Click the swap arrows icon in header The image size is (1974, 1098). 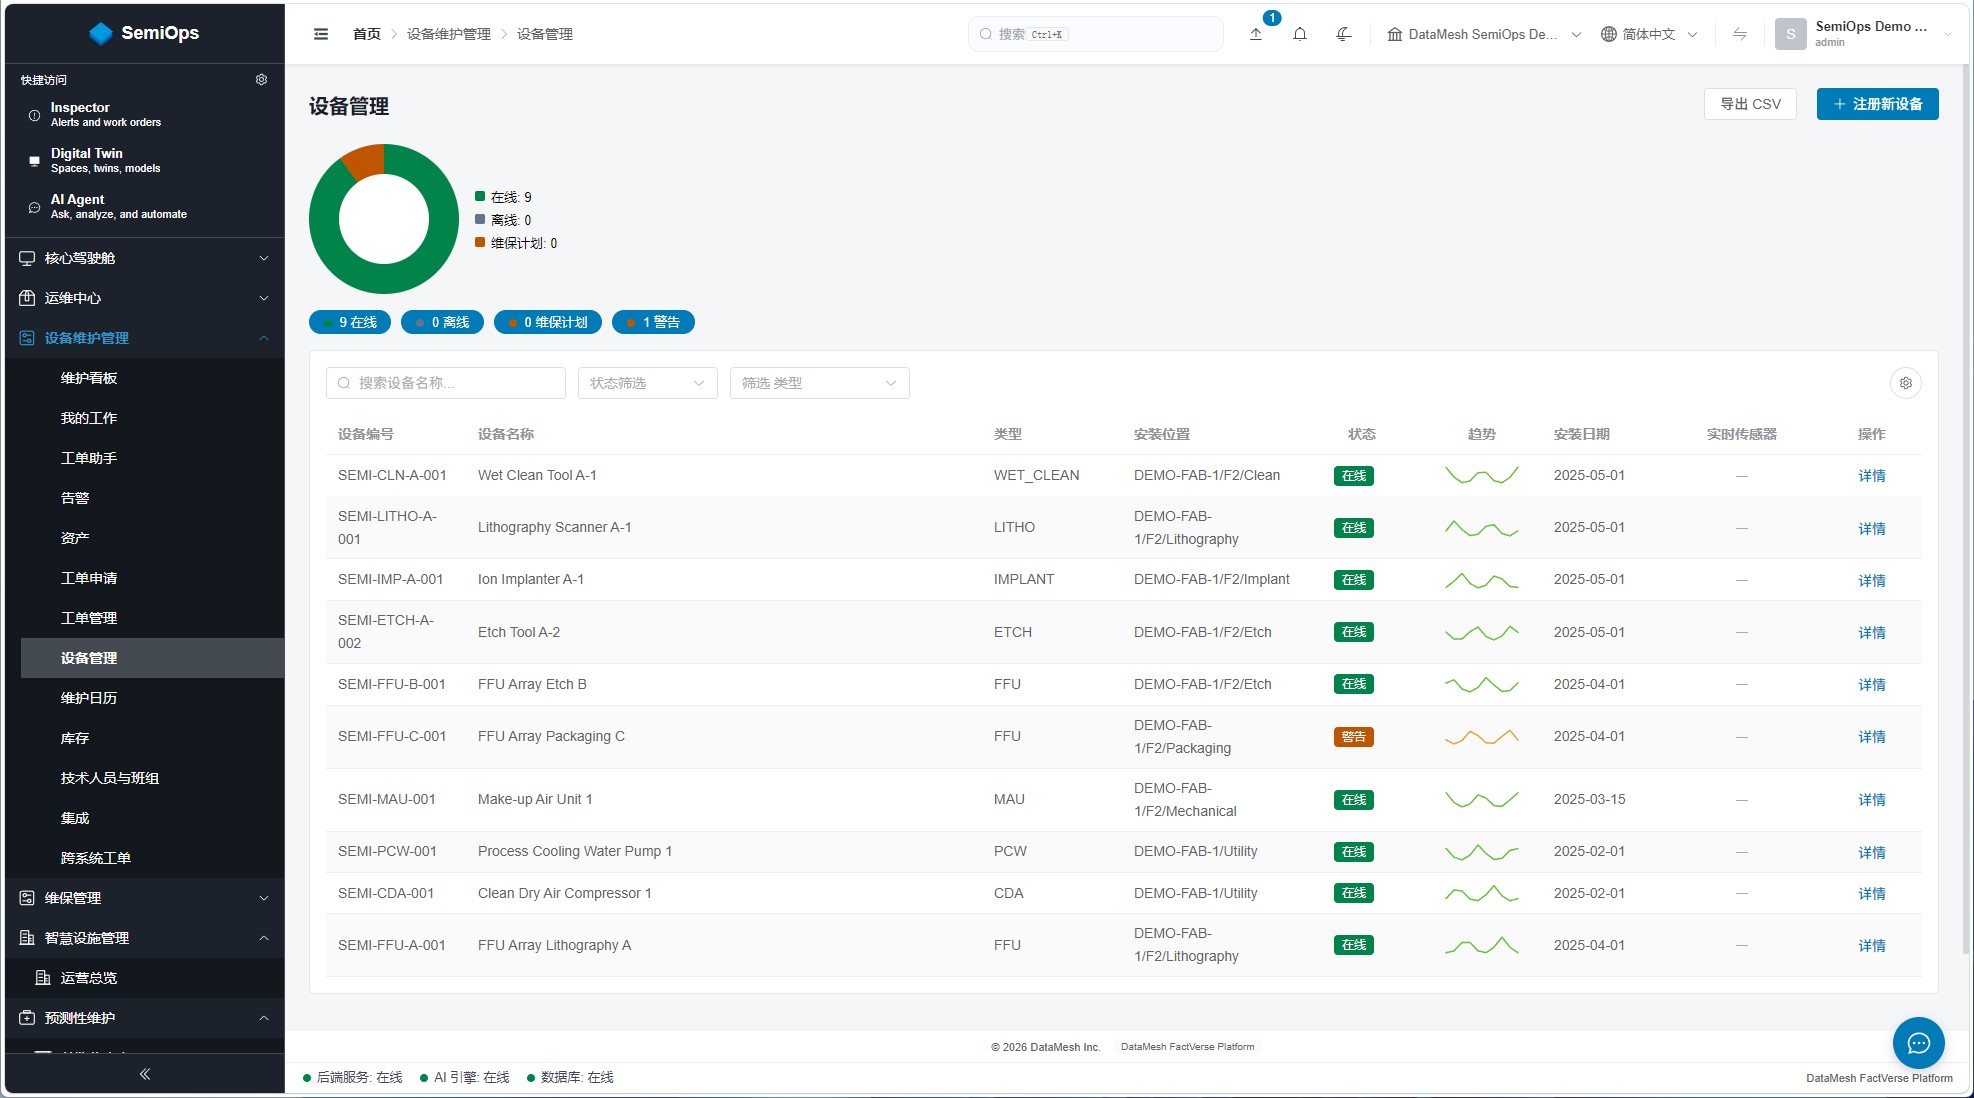pyautogui.click(x=1740, y=34)
